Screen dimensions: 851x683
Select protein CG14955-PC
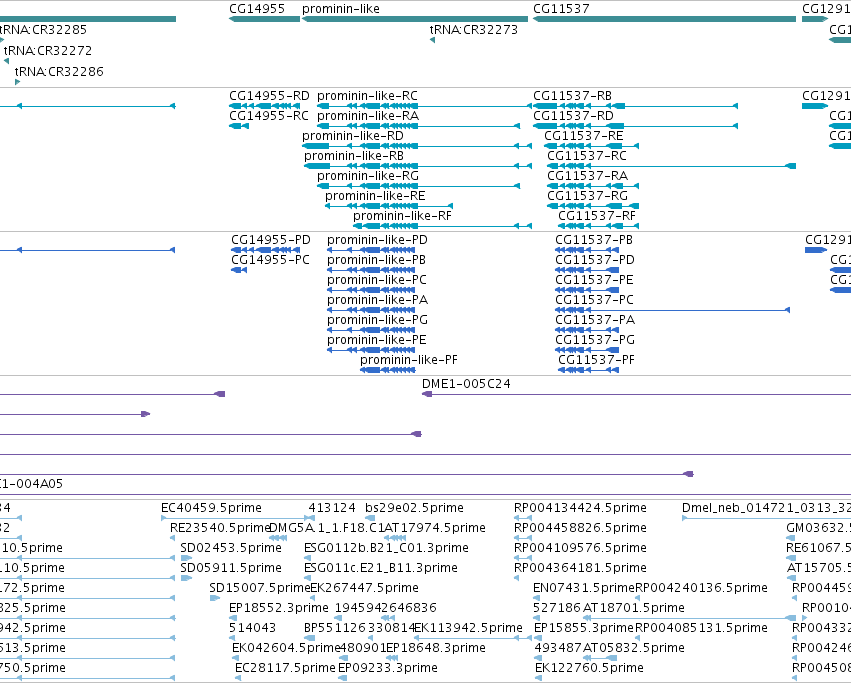[270, 261]
